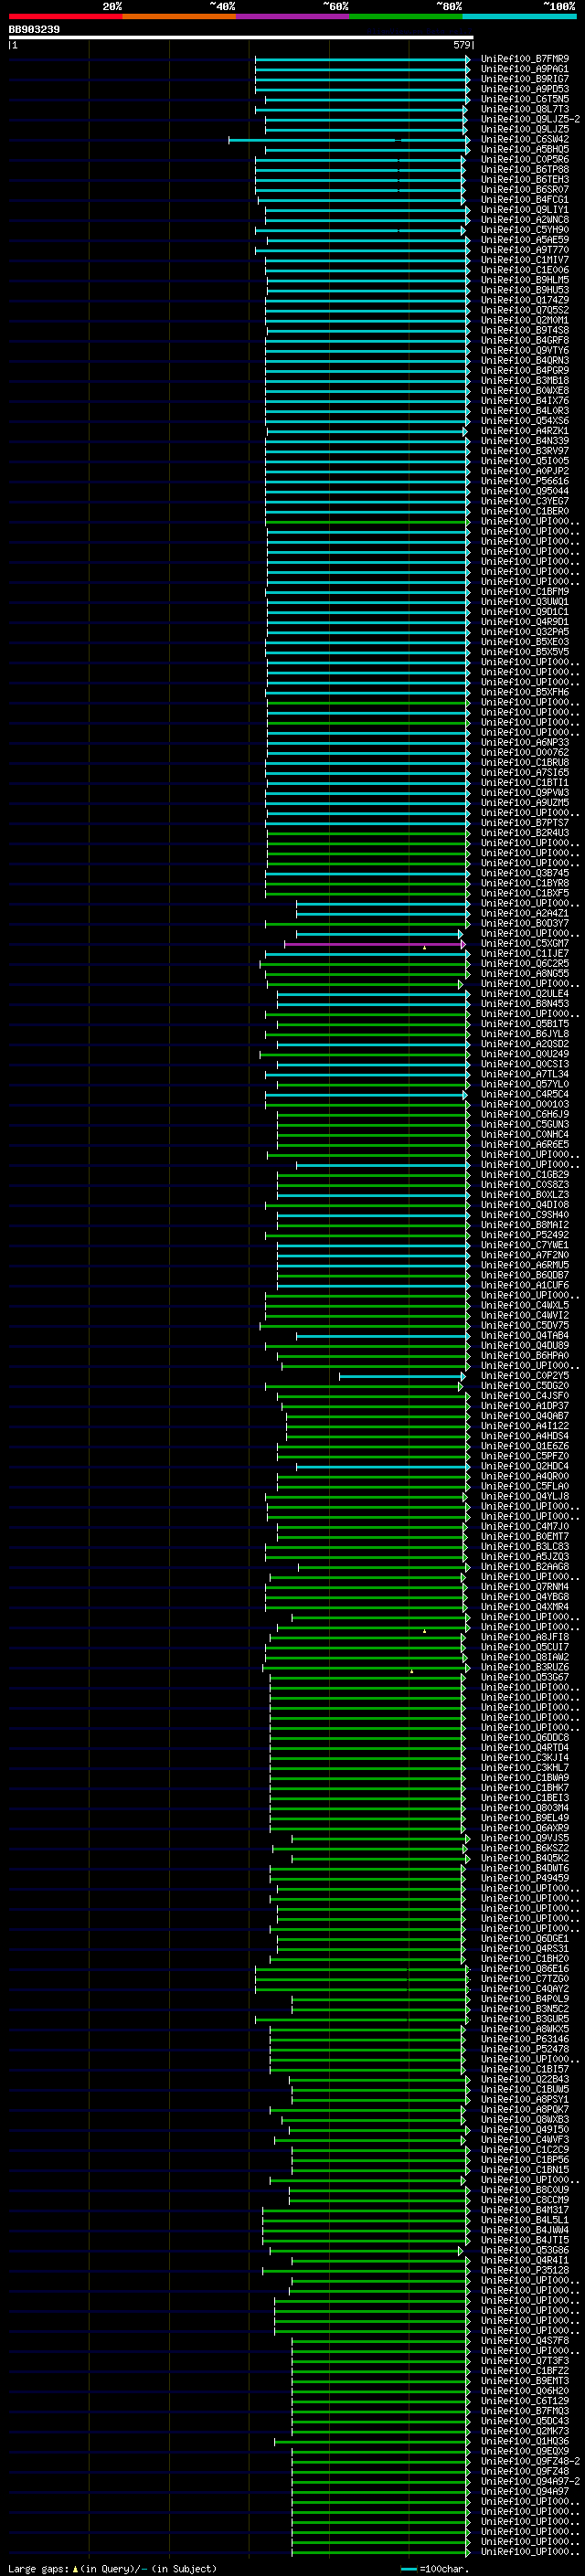585x2576 pixels.
Task: Select hit label UniRef100_B8C0U9
Action: click(525, 2190)
